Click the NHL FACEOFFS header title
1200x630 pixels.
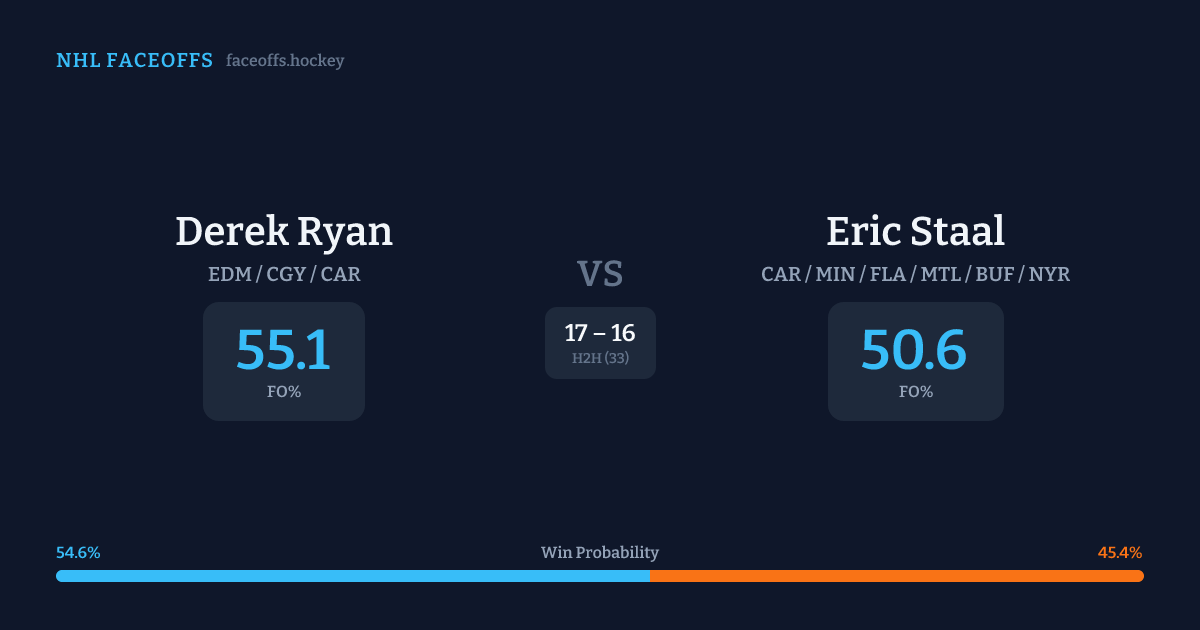point(134,61)
